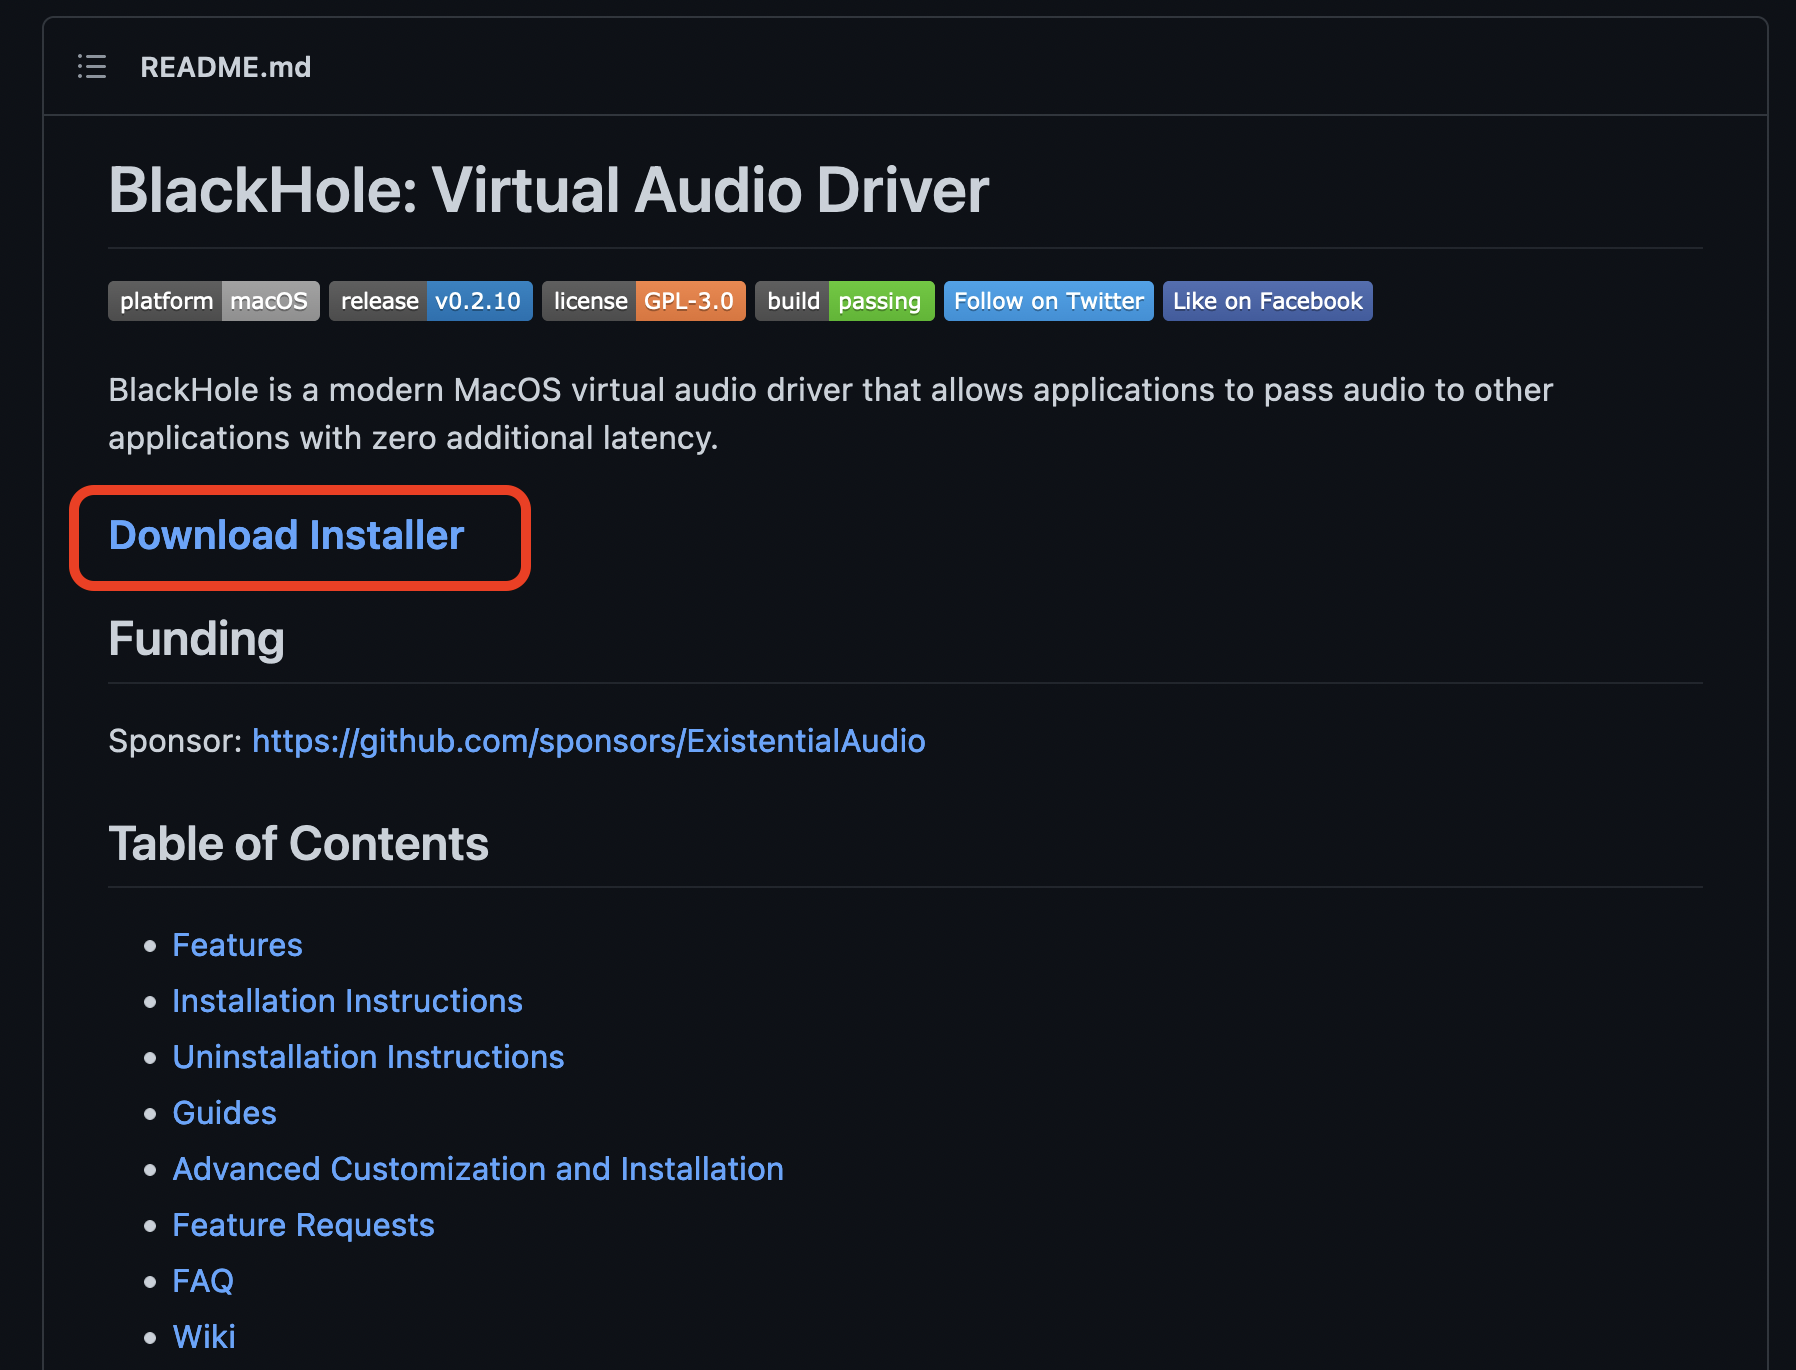Screen dimensions: 1796x1370
Task: Click the BlackHole description paragraph
Action: click(831, 414)
